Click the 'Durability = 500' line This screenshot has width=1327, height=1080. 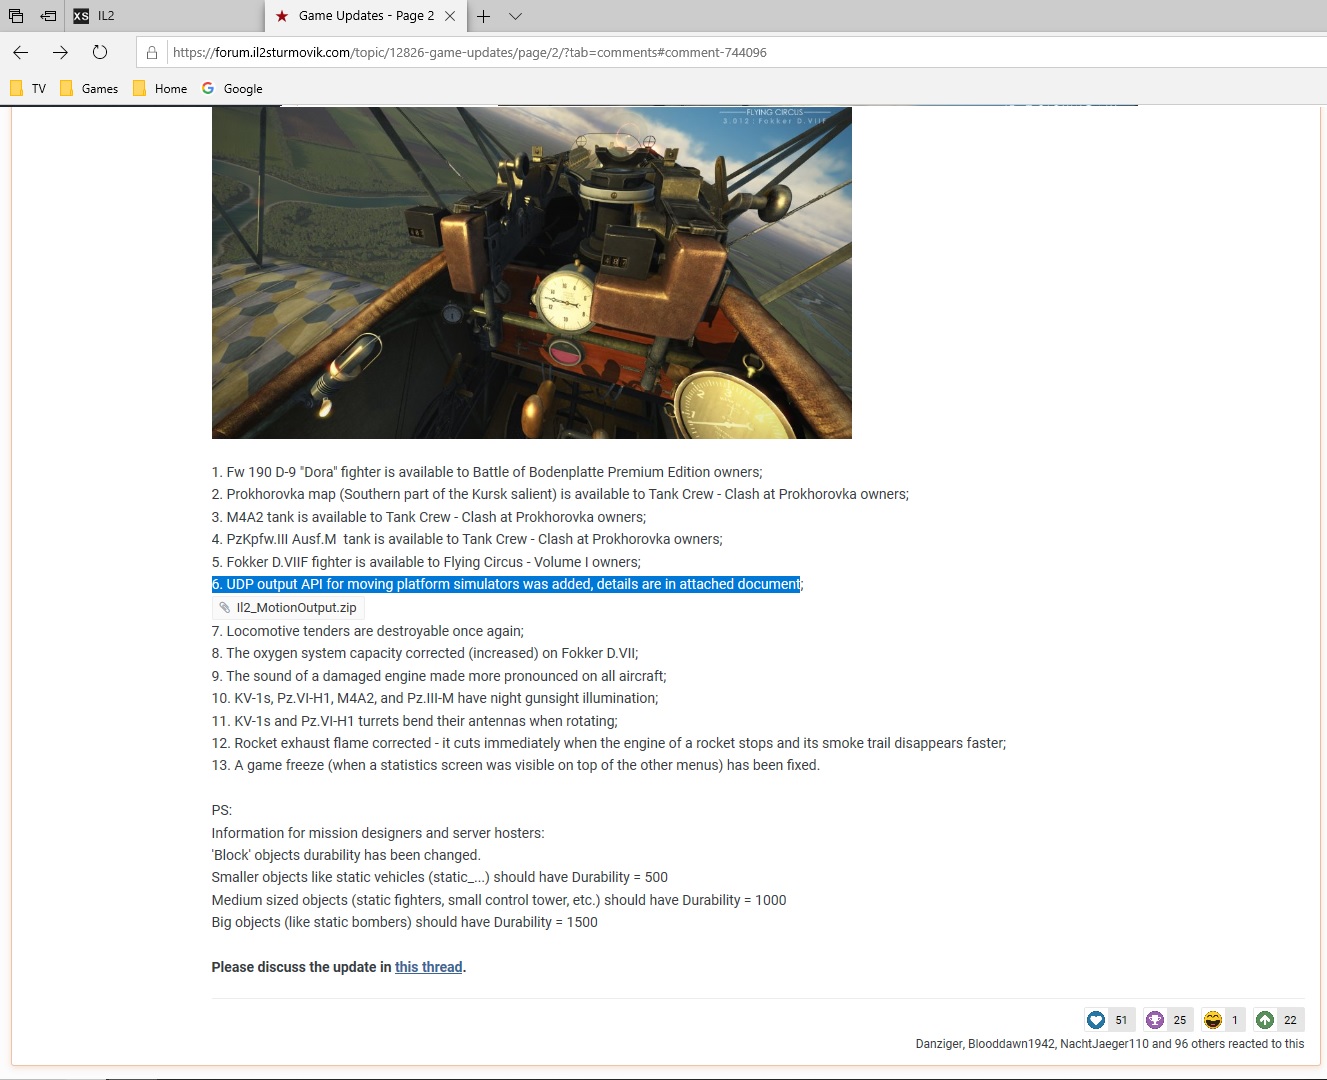tap(440, 877)
